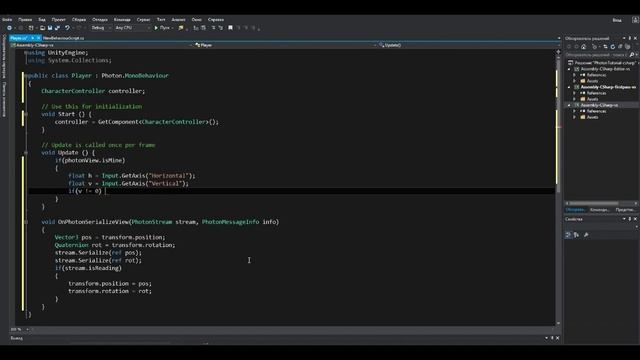Expand Assets under Assembly-CSharp-Editor-vs
Screen dimensions: 640x360
click(x=574, y=81)
